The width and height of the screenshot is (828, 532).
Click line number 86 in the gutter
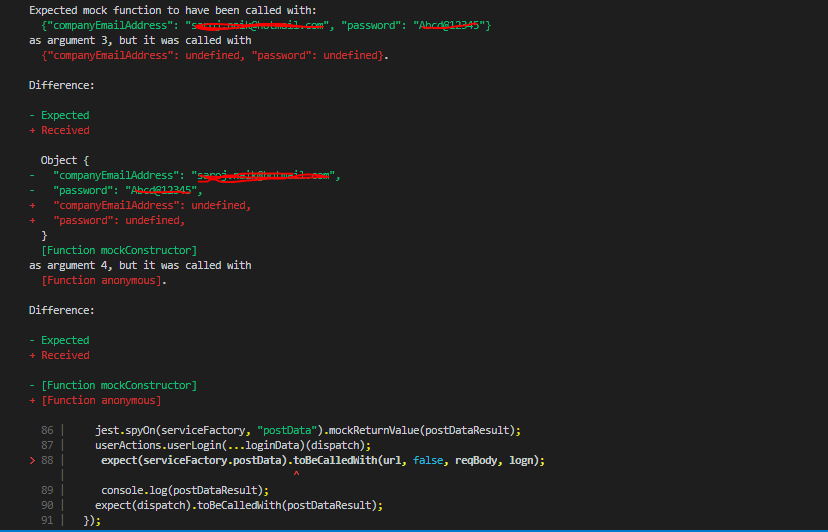pos(47,430)
